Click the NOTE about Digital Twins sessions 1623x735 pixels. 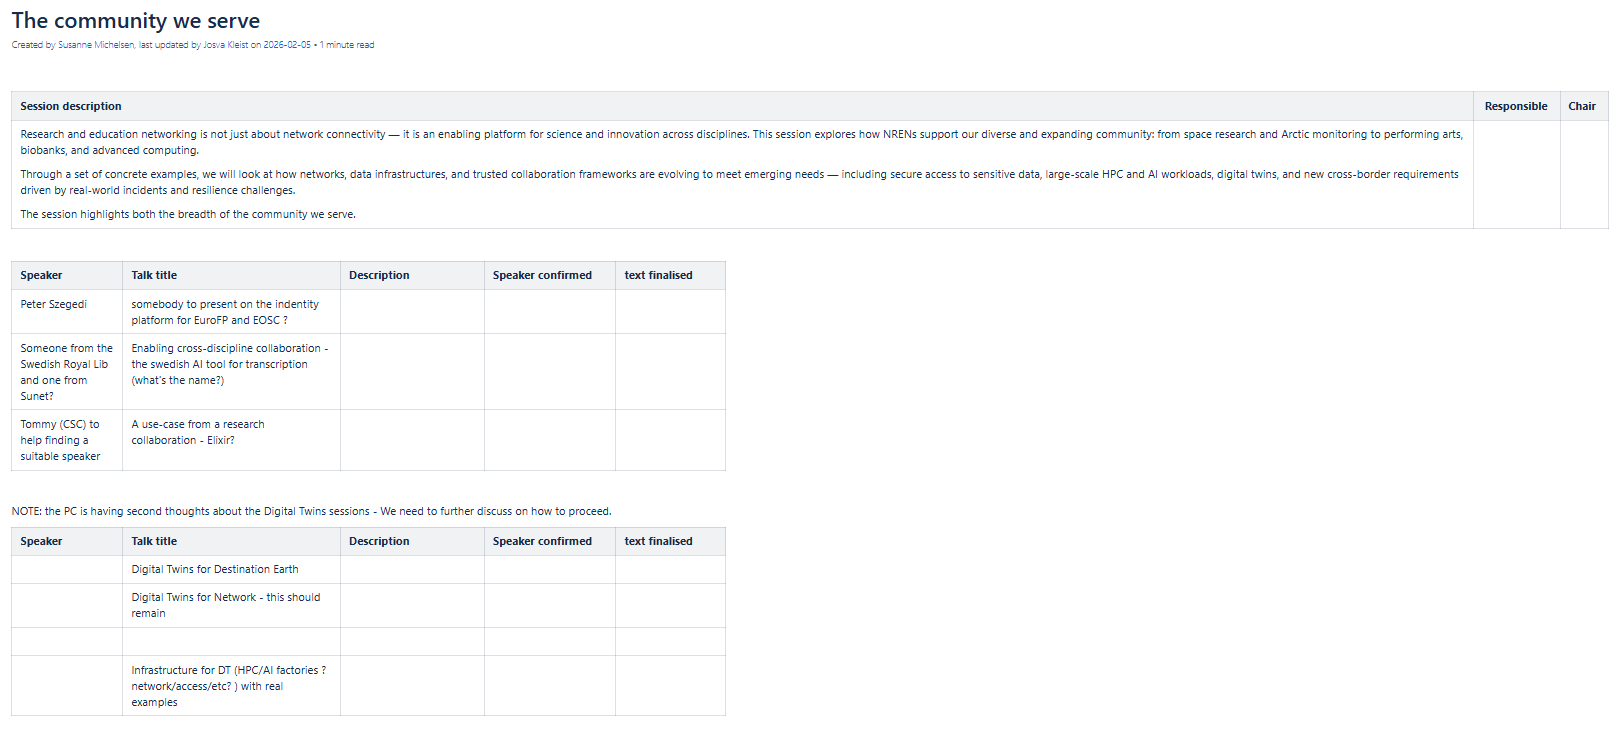[x=311, y=511]
